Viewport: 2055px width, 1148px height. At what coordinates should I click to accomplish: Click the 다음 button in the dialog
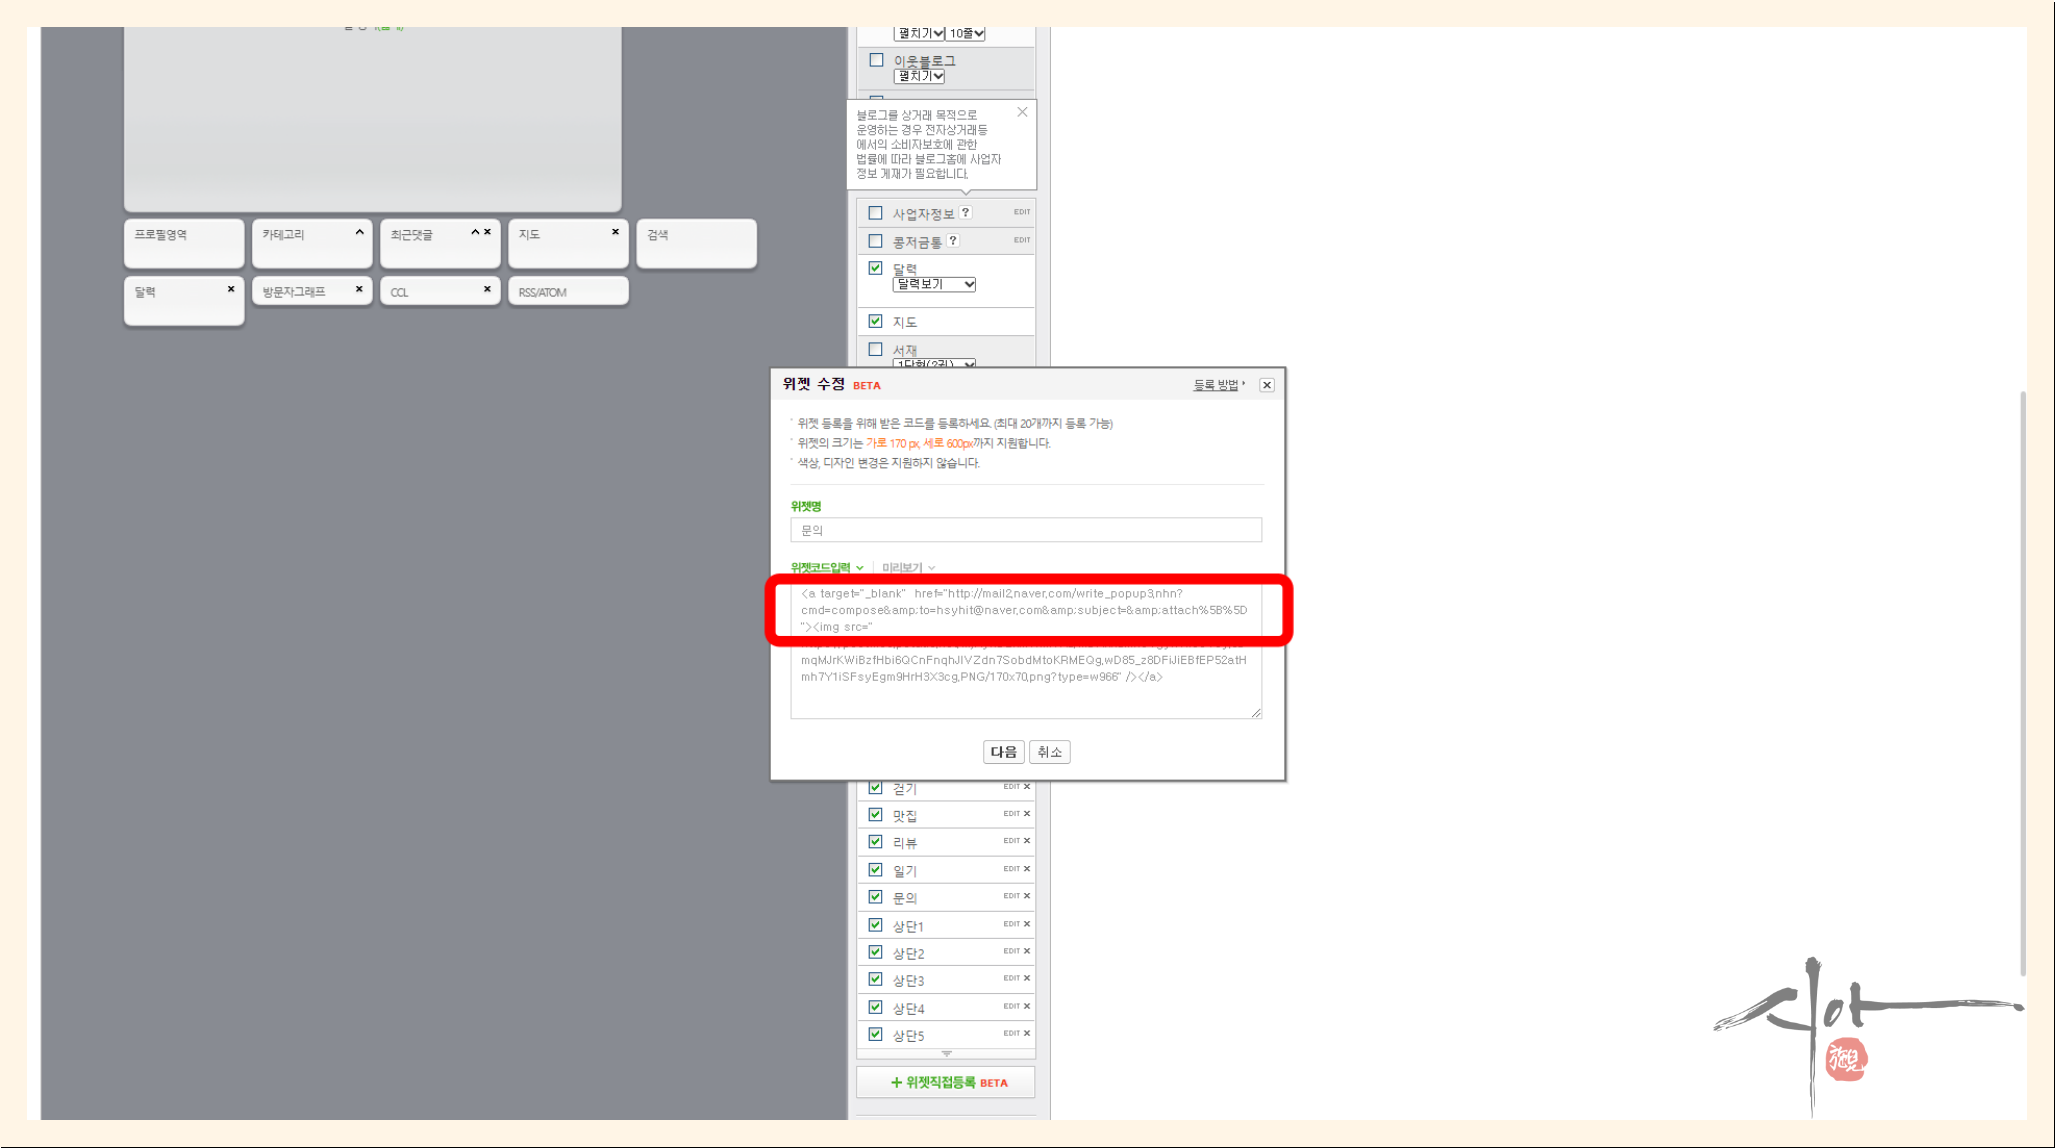[x=1003, y=752]
